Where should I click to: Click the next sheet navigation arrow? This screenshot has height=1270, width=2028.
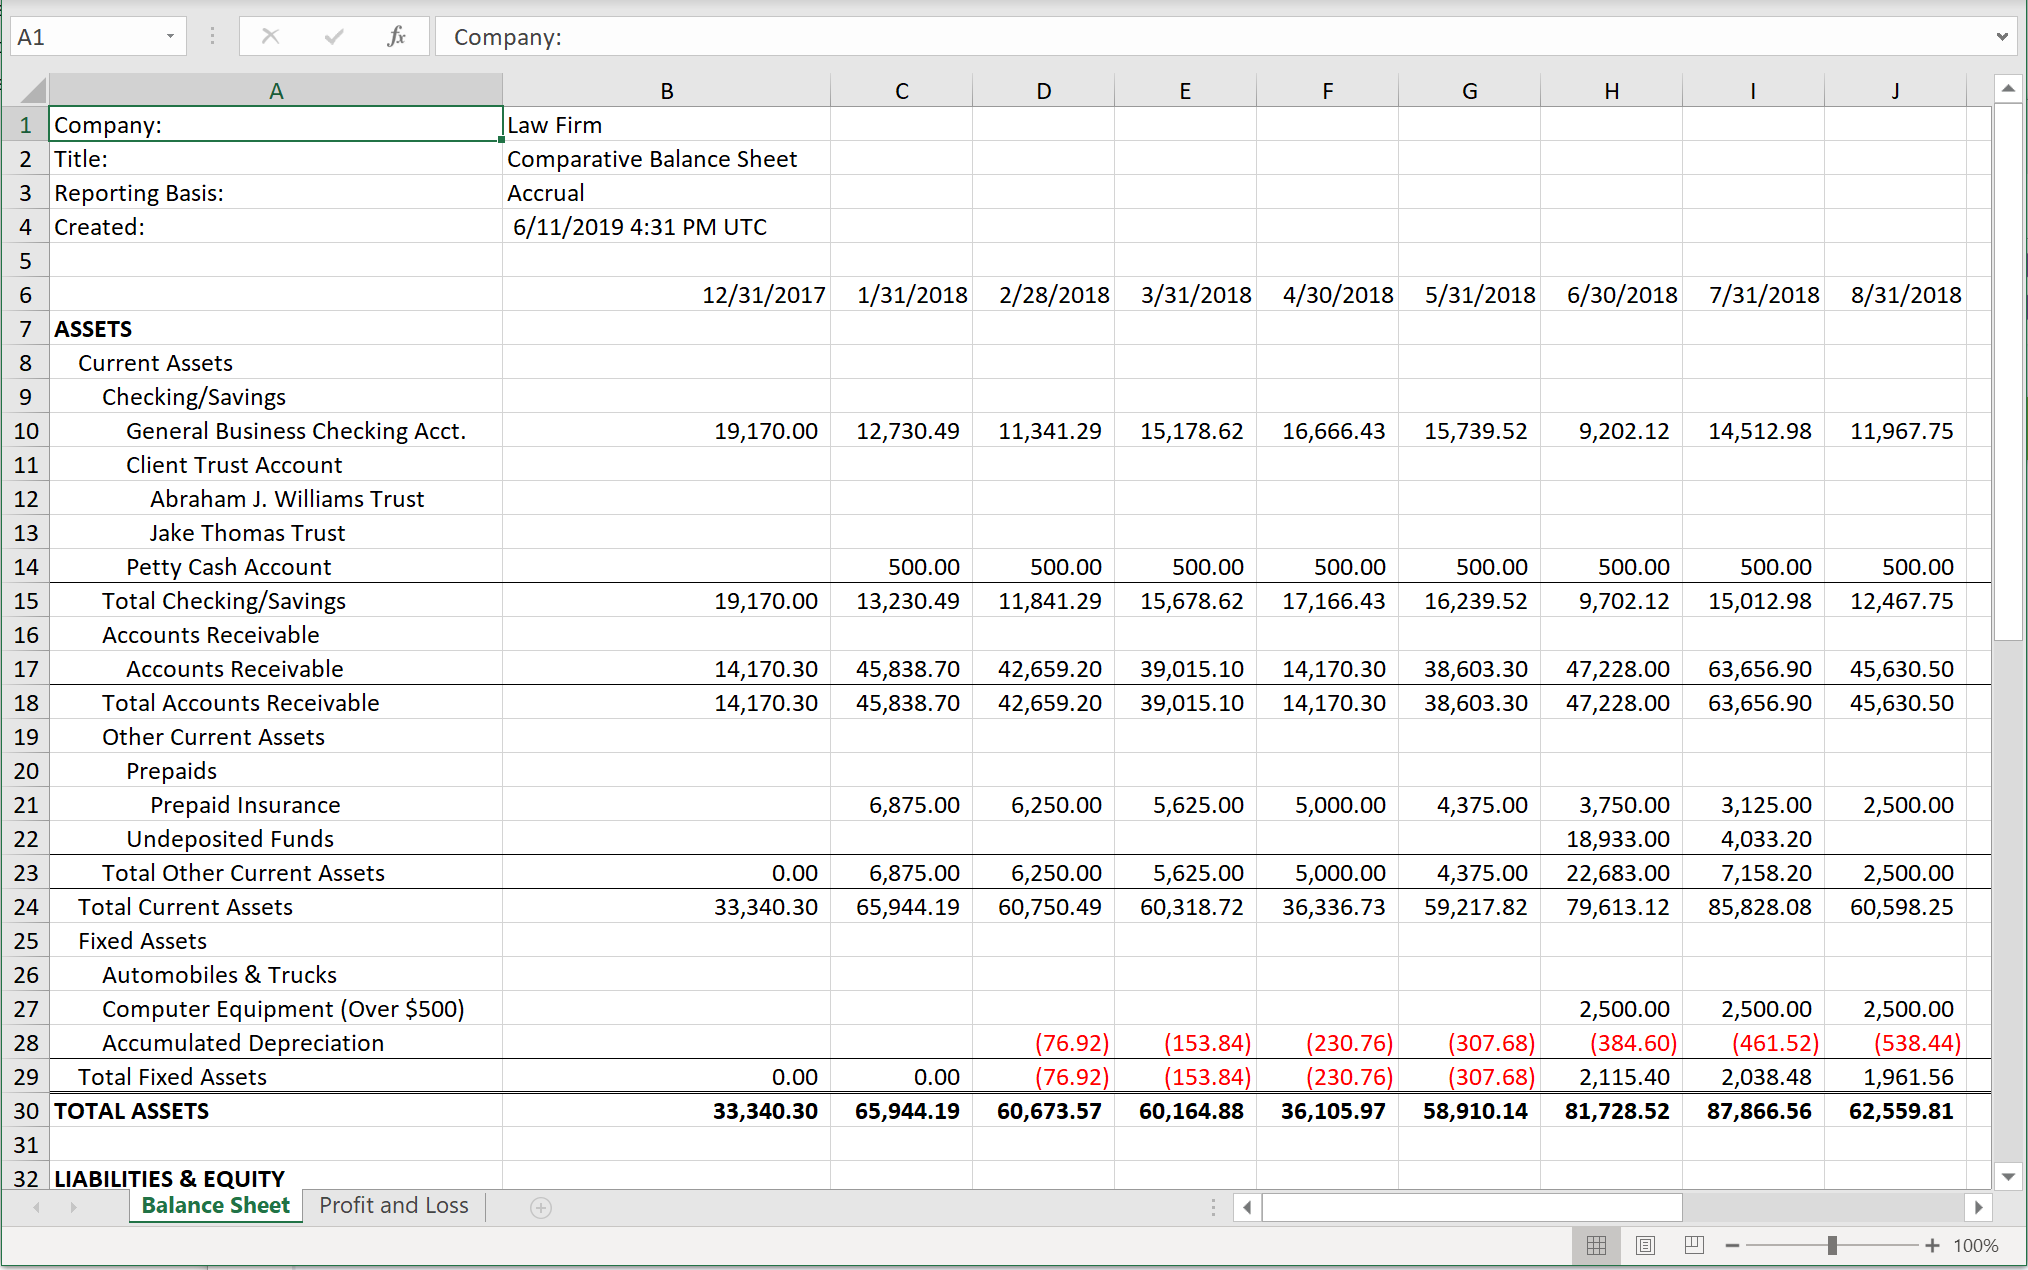tap(73, 1207)
